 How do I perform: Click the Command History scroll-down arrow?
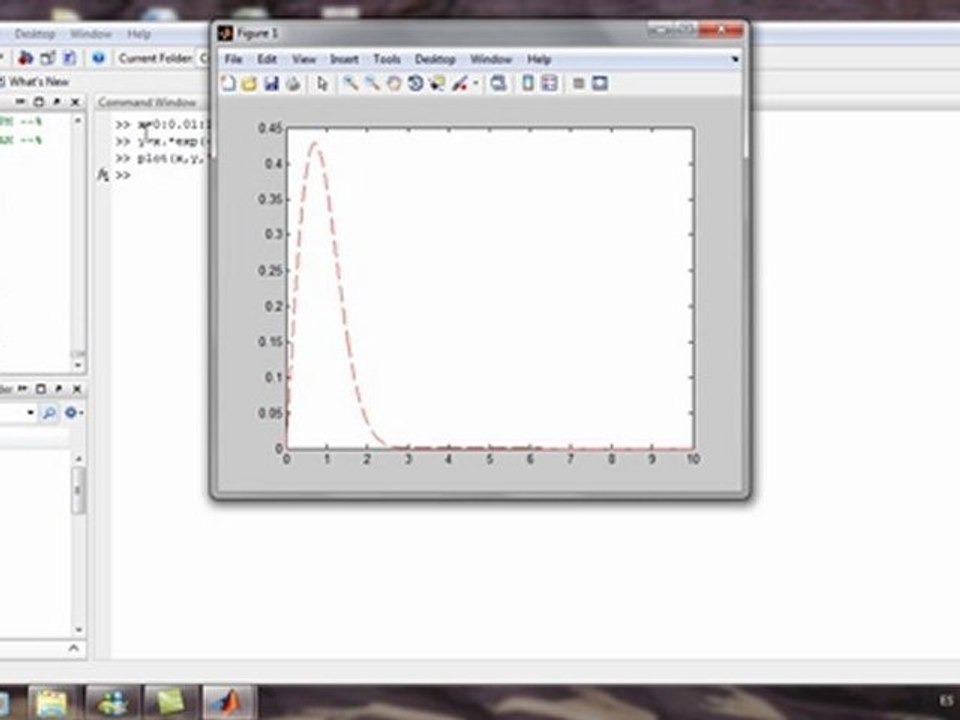point(78,366)
